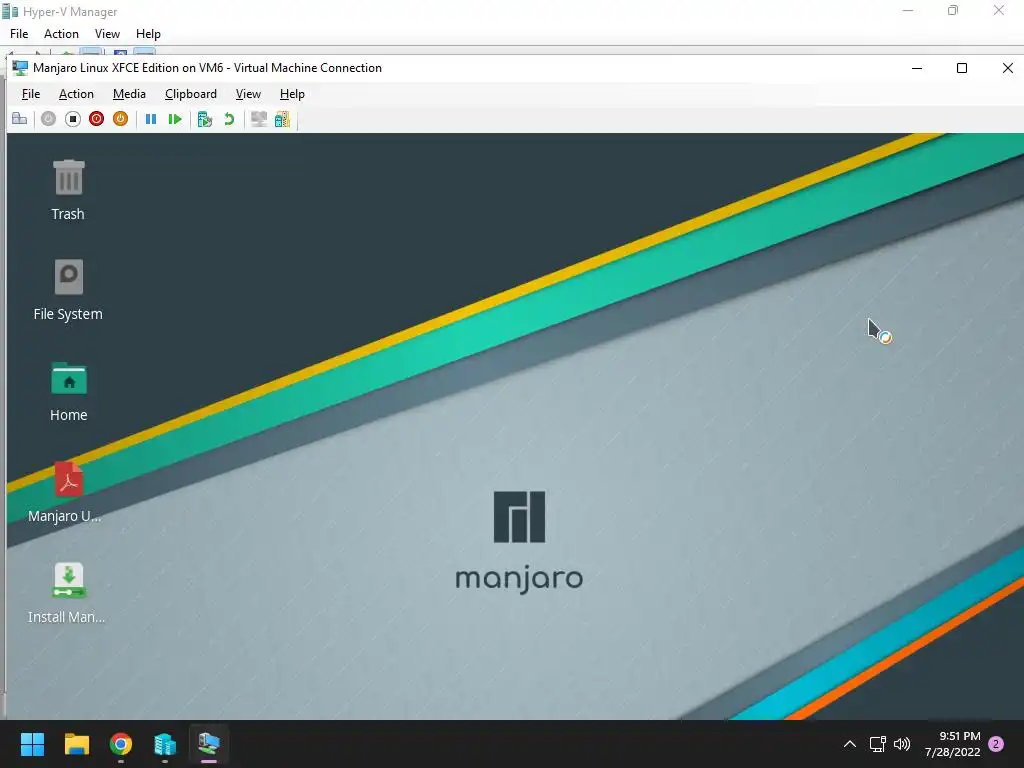Click the volume speaker tray icon
The width and height of the screenshot is (1024, 768).
[902, 744]
